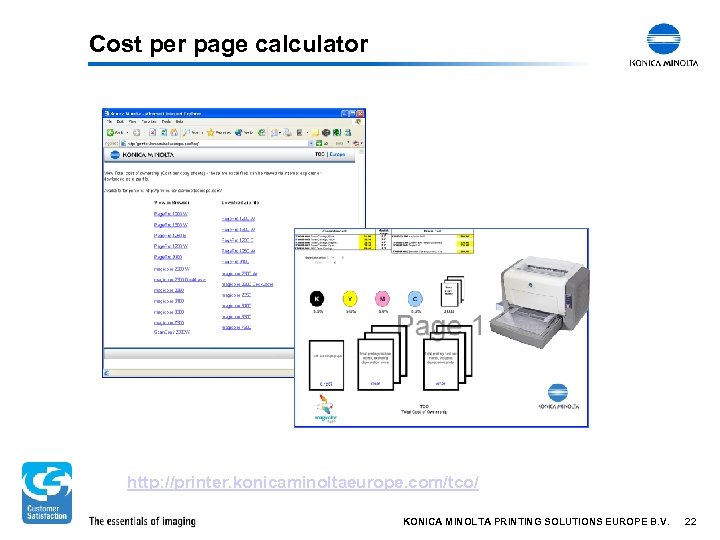Click the page icon in the address bar
Image resolution: width=720 pixels, height=540 pixels.
[123, 143]
